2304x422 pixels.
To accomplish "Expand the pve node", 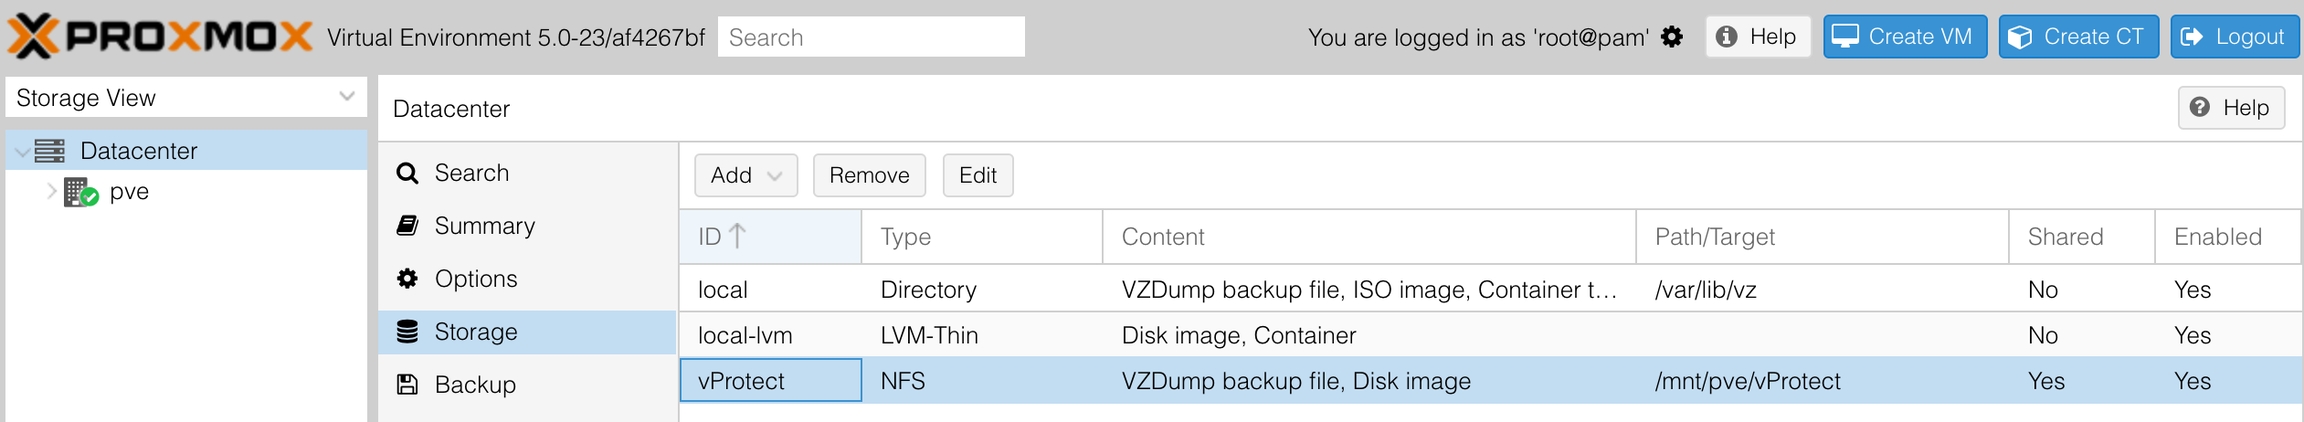I will pyautogui.click(x=52, y=191).
